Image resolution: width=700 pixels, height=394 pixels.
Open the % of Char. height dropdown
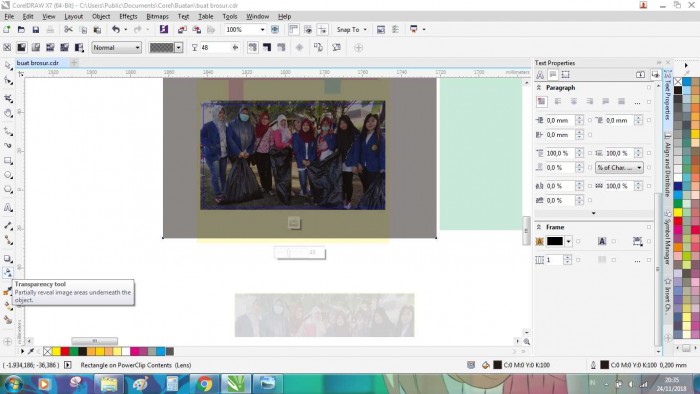coord(619,167)
